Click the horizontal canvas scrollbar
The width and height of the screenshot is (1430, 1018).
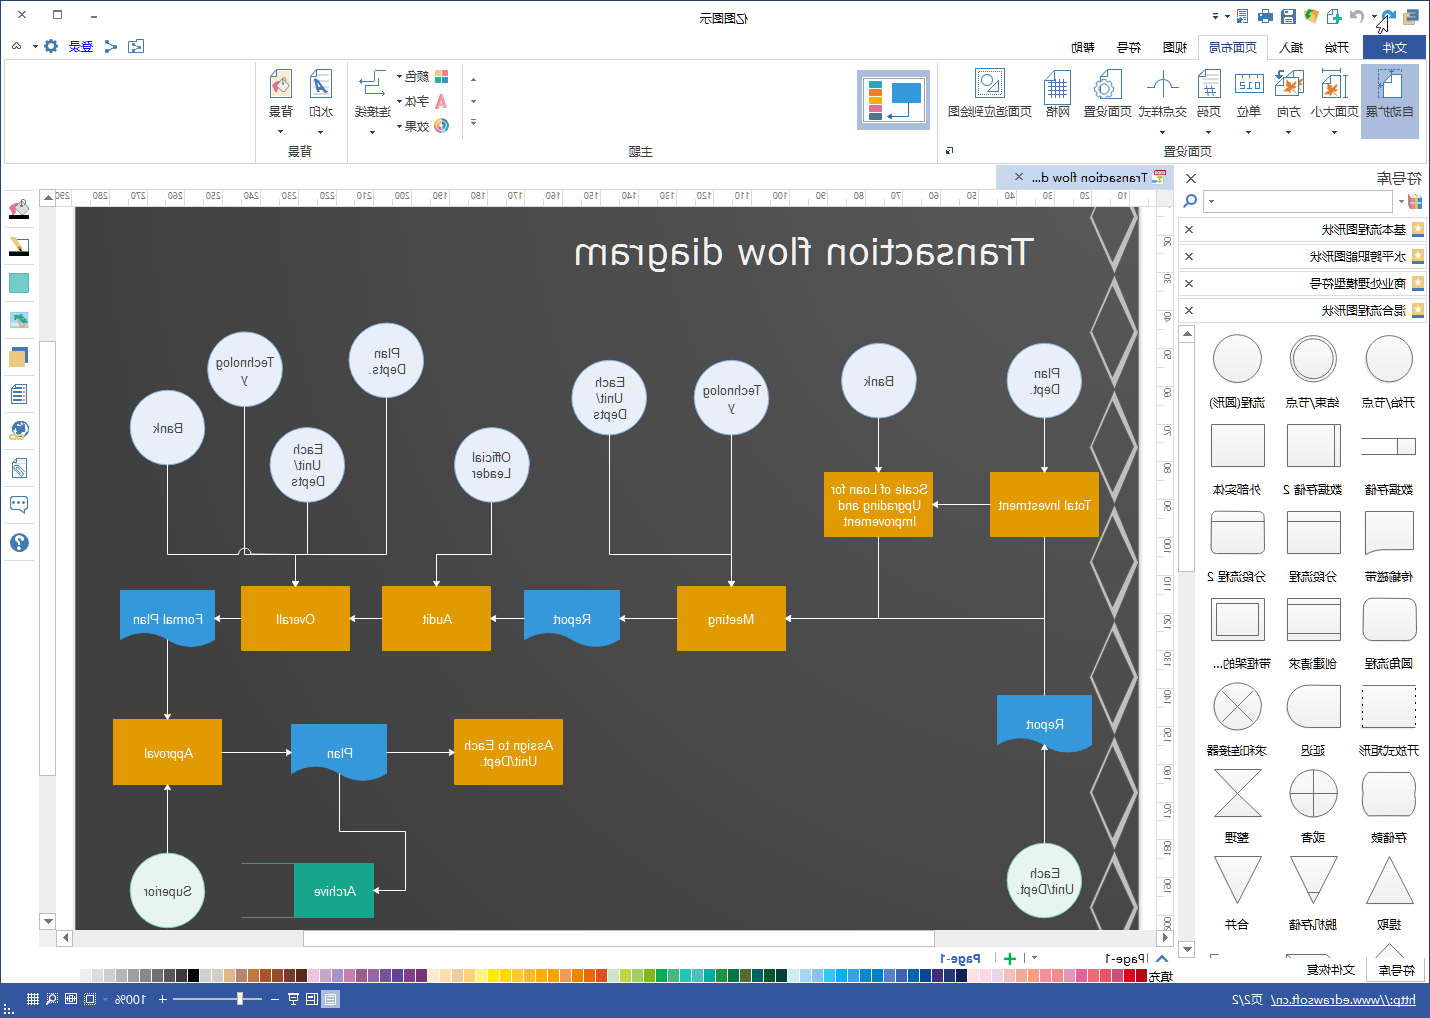point(619,938)
